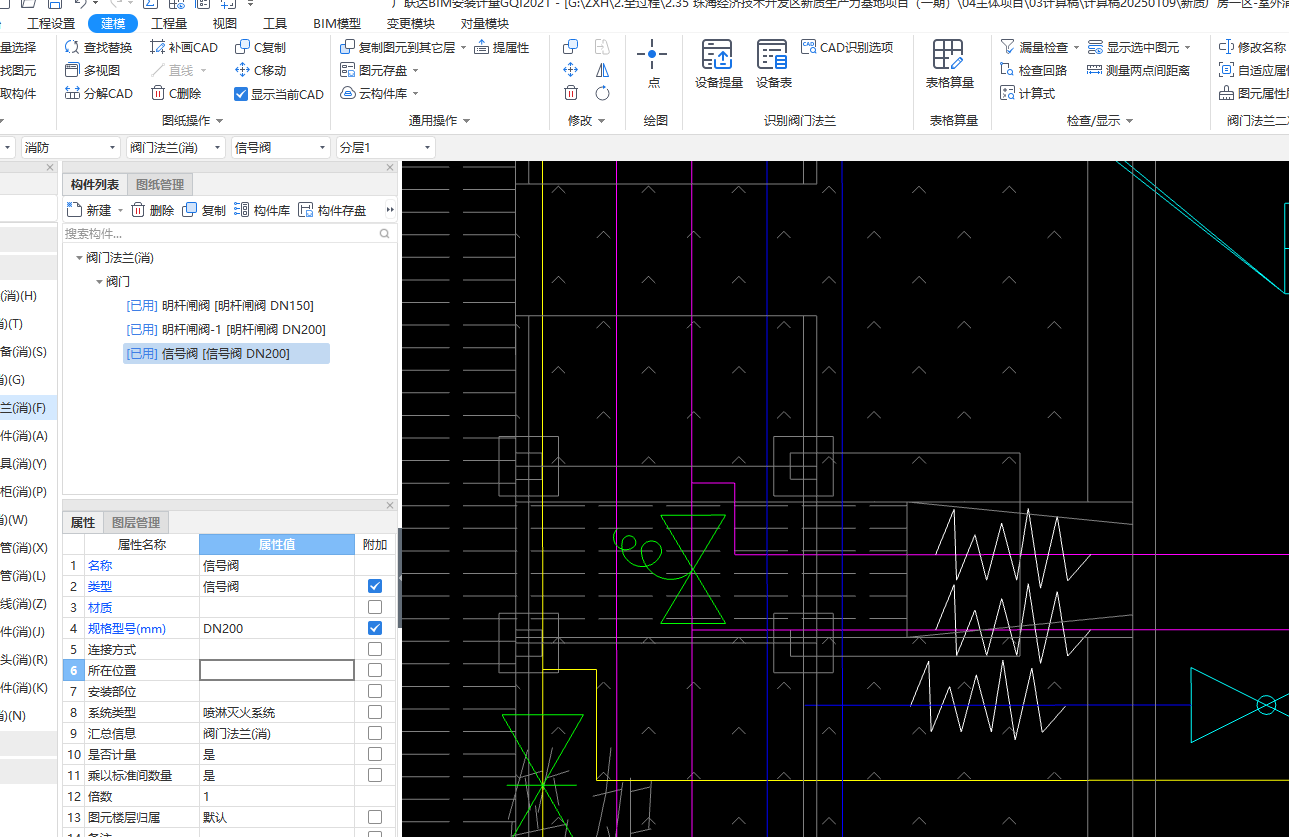1289x837 pixels.
Task: Select 信号阀 DN200 component
Action: click(226, 353)
